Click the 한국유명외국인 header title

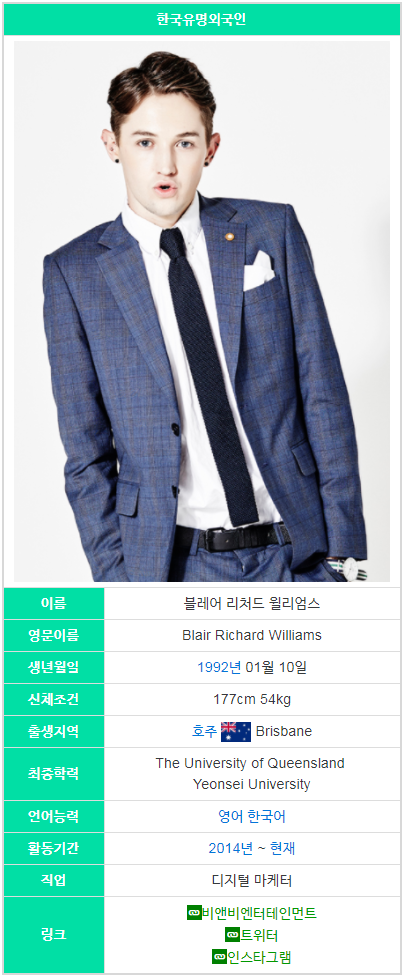[202, 19]
